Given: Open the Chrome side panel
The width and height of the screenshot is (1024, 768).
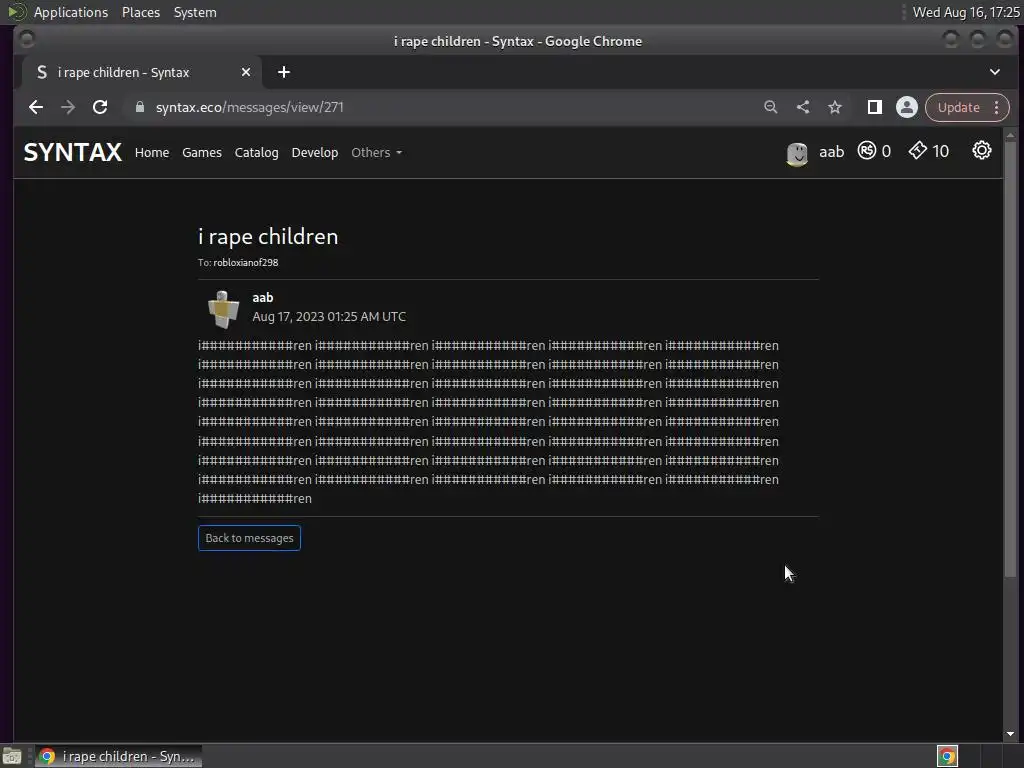Looking at the screenshot, I should (x=874, y=107).
